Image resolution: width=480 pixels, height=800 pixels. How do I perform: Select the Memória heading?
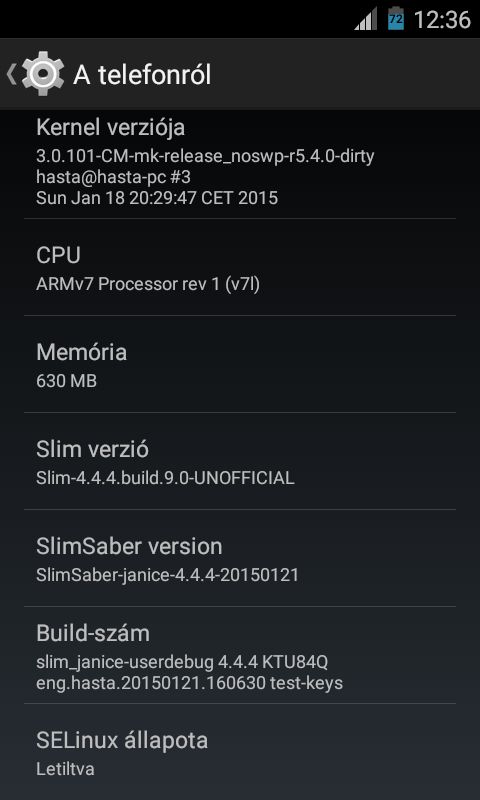click(82, 352)
